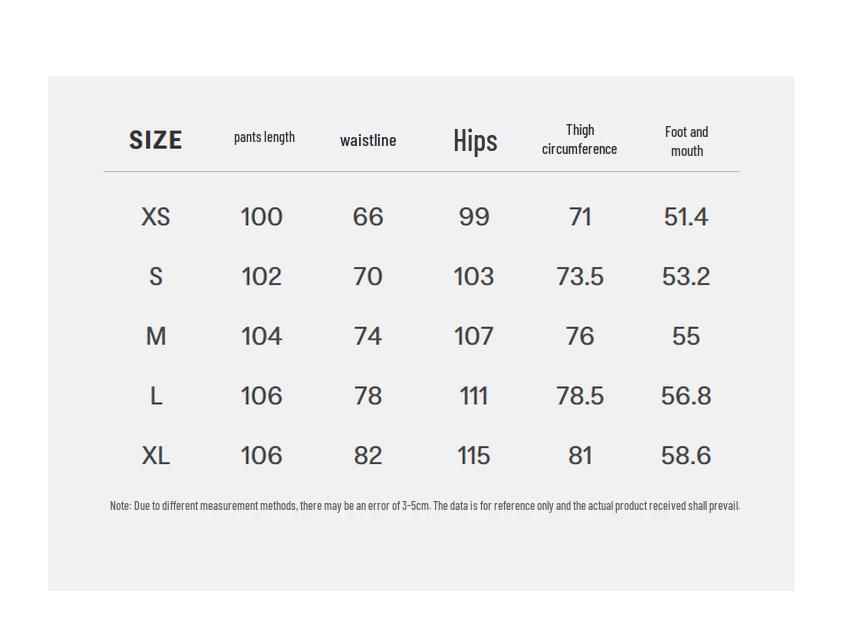Screen dimensions: 842x632
Task: Click the SIZE column header
Action: click(x=156, y=140)
